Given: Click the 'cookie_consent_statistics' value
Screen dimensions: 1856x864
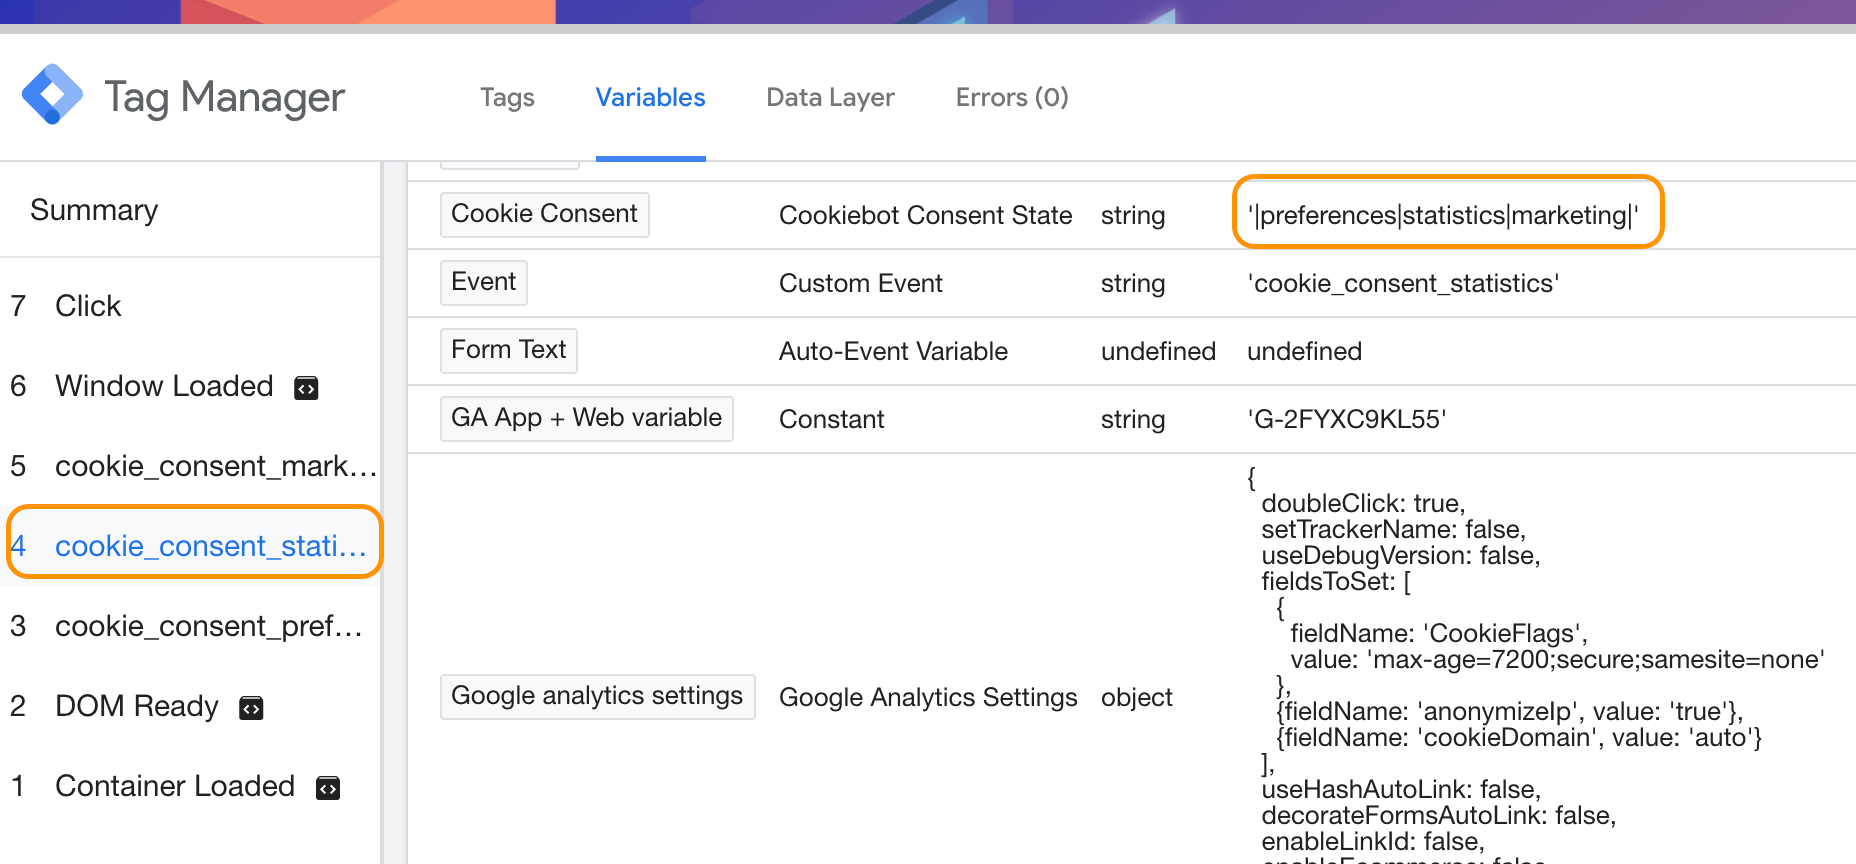Looking at the screenshot, I should click(1403, 283).
